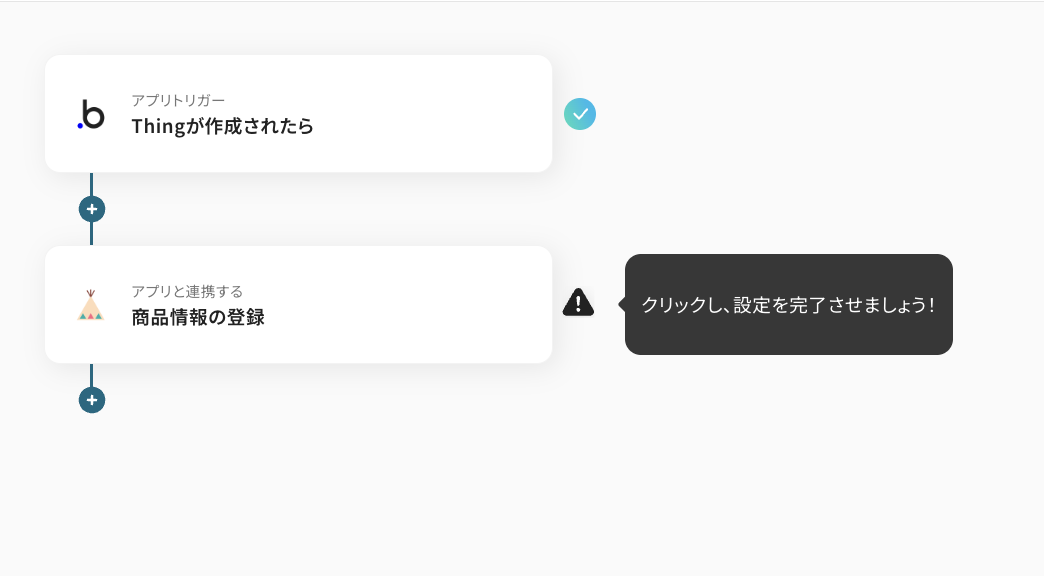Click the tent-shaped app icon
Screen dimensions: 1044x576
tap(91, 305)
